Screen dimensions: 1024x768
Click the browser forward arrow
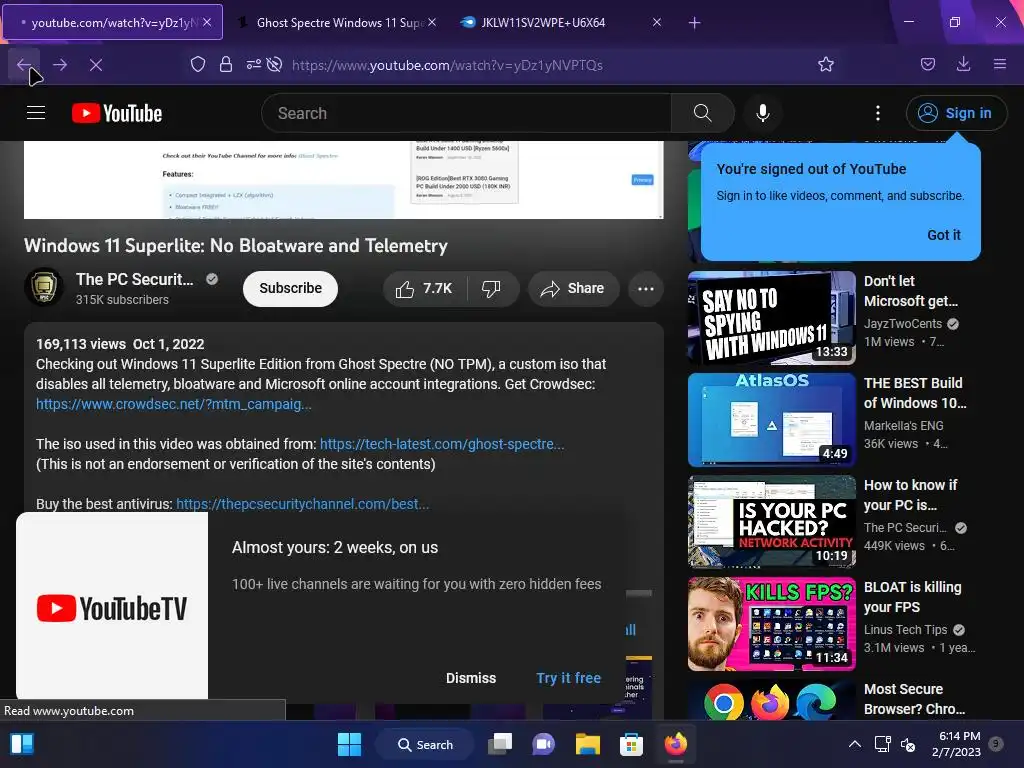(x=60, y=65)
